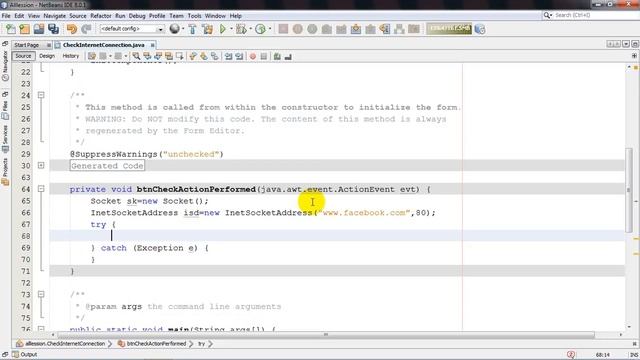This screenshot has width=640, height=360.
Task: Expand the Generated Code fold at line 30
Action: pyautogui.click(x=41, y=165)
